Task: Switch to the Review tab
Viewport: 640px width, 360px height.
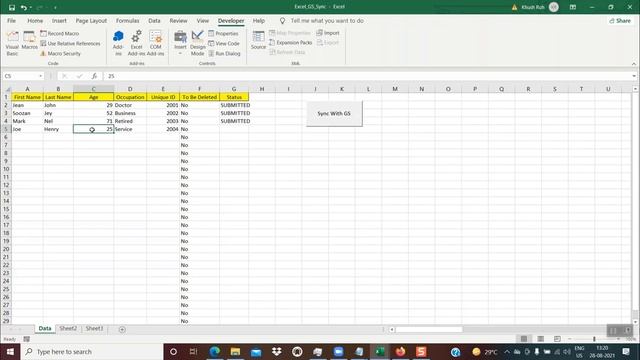Action: [x=178, y=20]
